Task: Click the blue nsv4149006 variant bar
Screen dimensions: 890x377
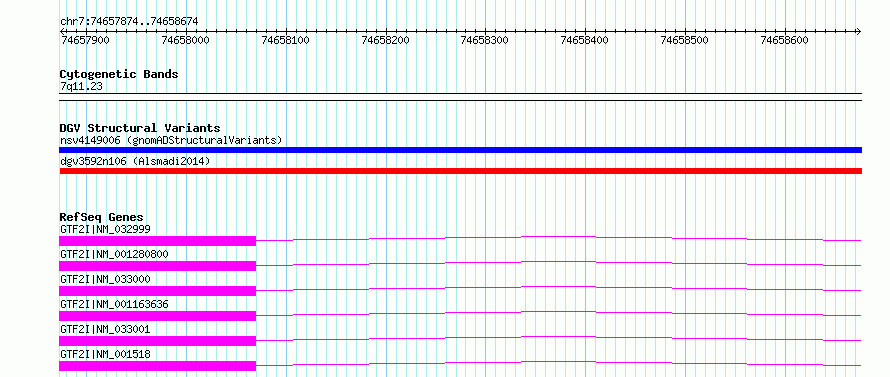Action: (x=460, y=150)
